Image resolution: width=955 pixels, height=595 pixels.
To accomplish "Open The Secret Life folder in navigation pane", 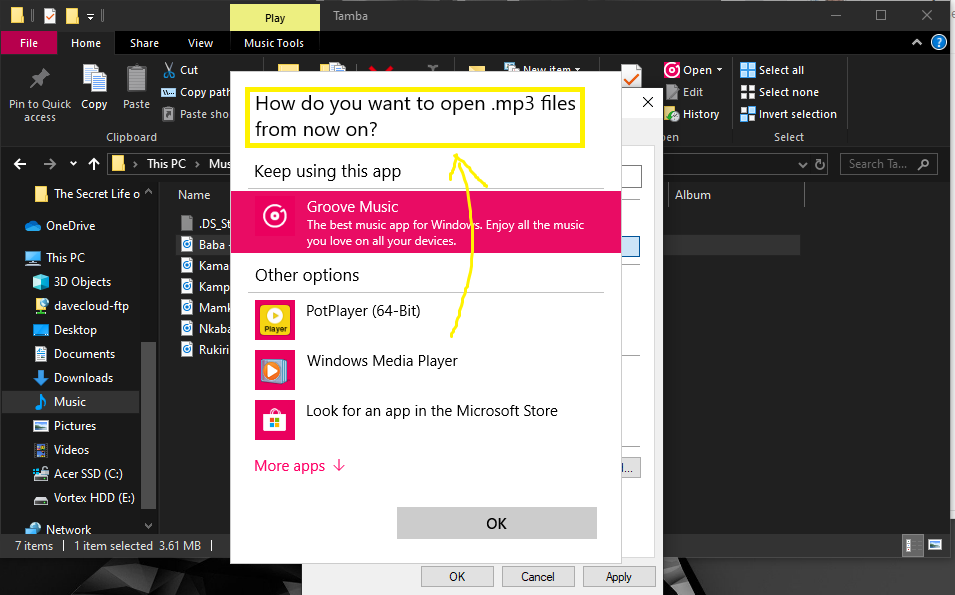I will (87, 194).
